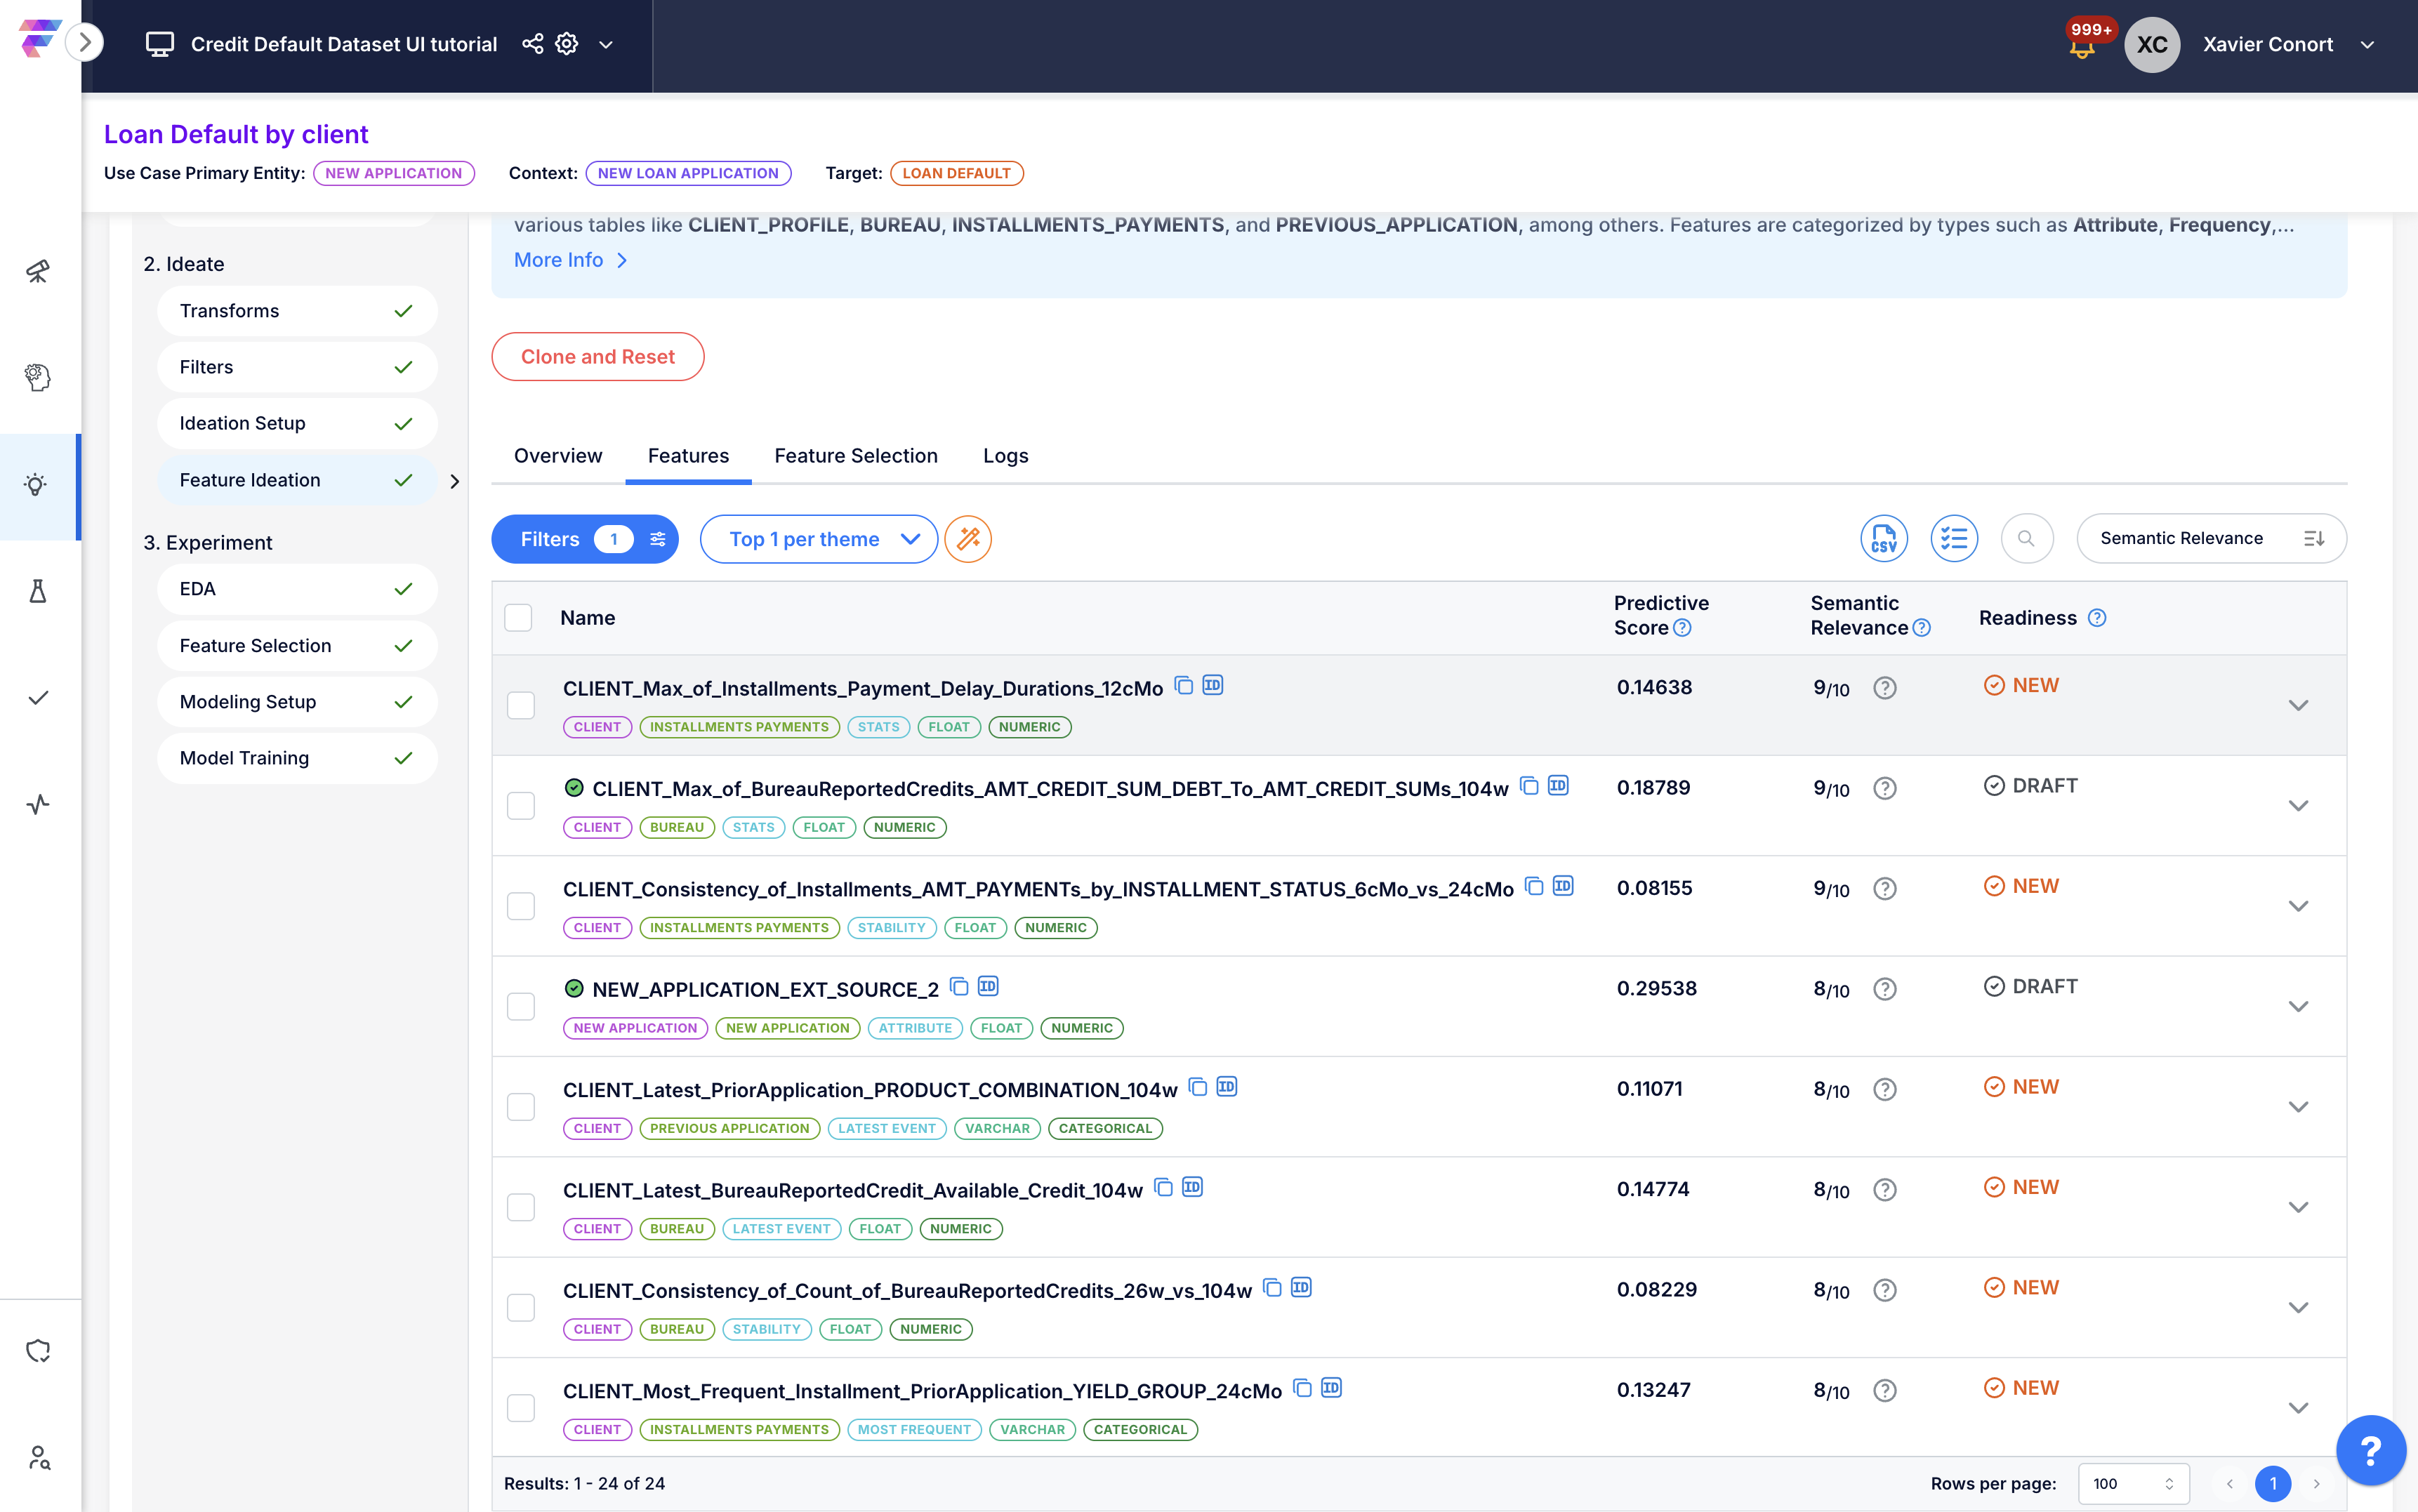
Task: Tick the select-all checkbox in the table header
Action: pos(518,617)
